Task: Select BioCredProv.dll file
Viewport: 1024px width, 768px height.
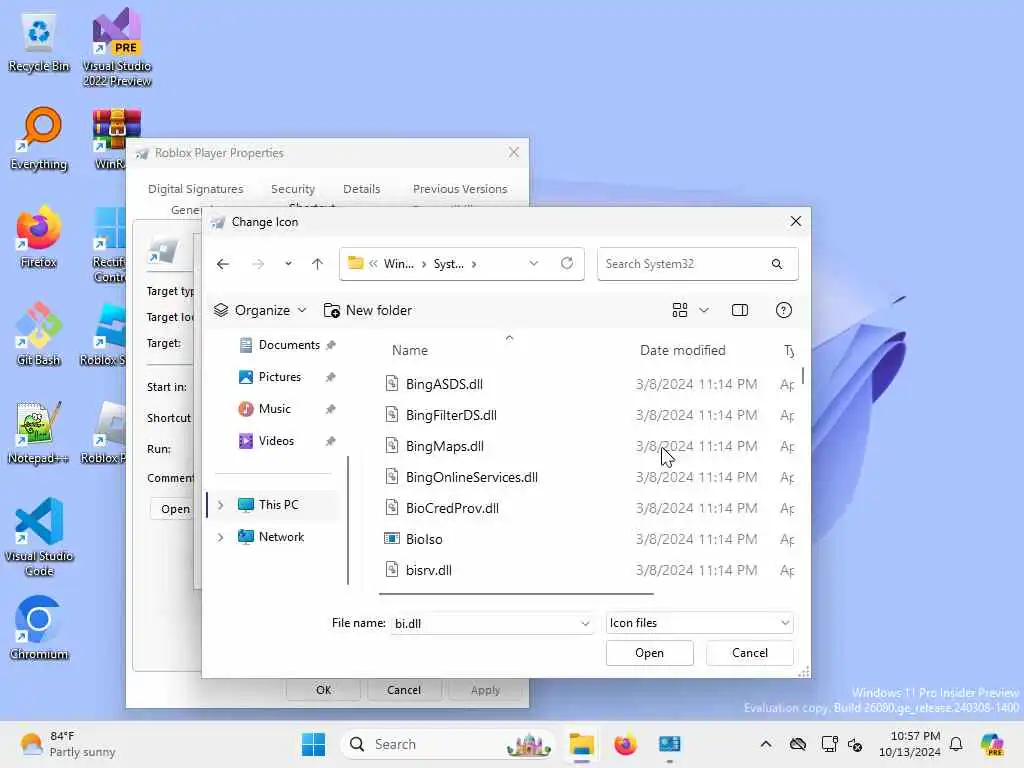Action: click(x=452, y=508)
